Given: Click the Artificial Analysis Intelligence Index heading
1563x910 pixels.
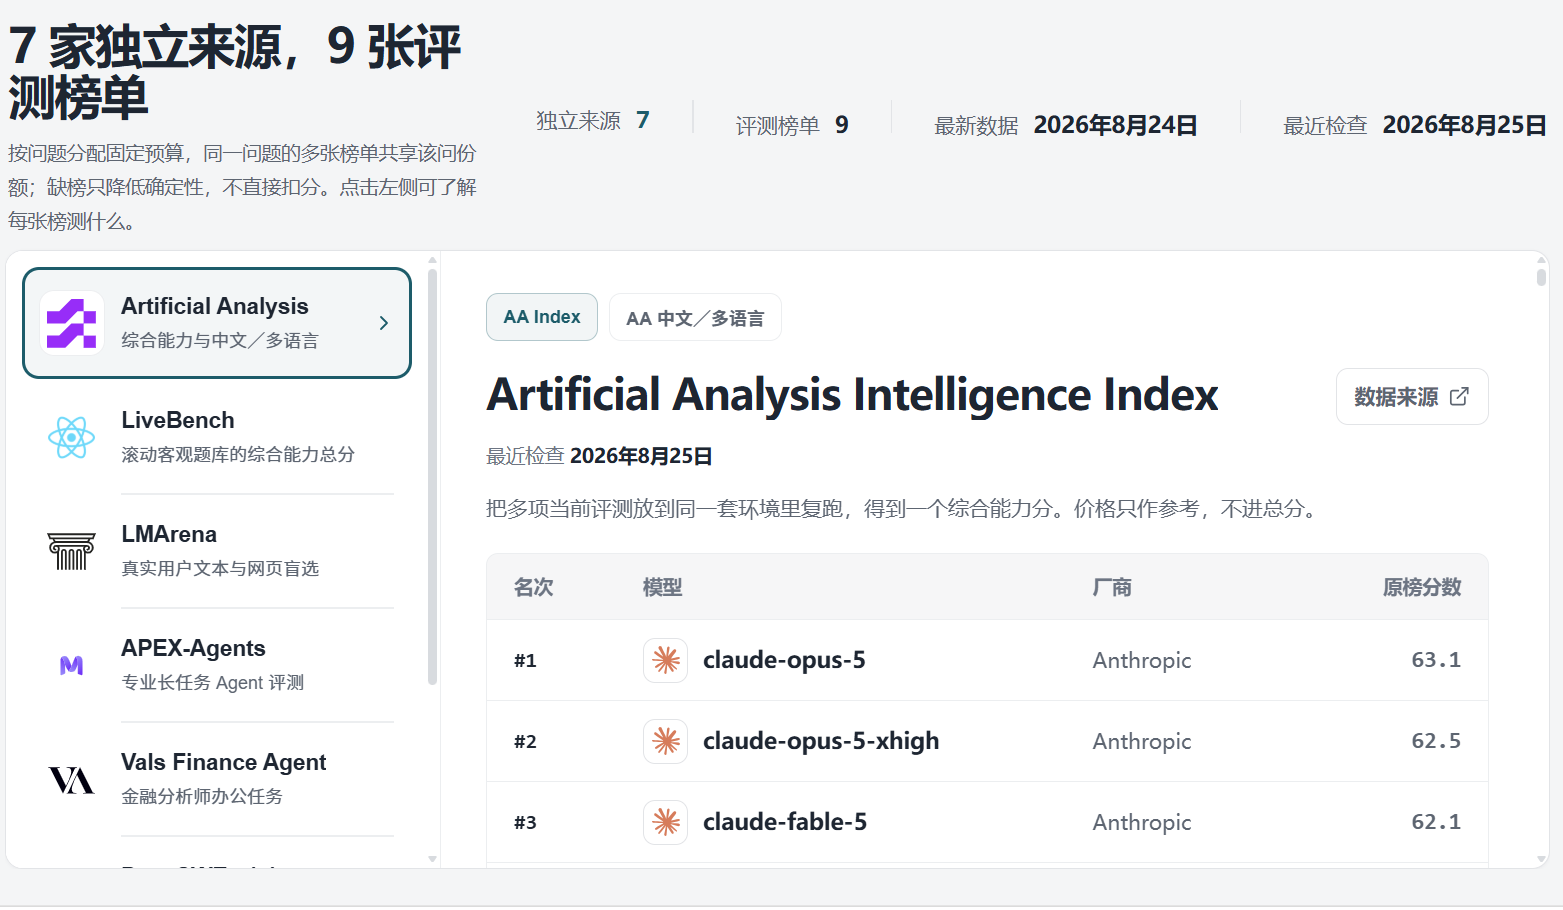Looking at the screenshot, I should coord(852,395).
